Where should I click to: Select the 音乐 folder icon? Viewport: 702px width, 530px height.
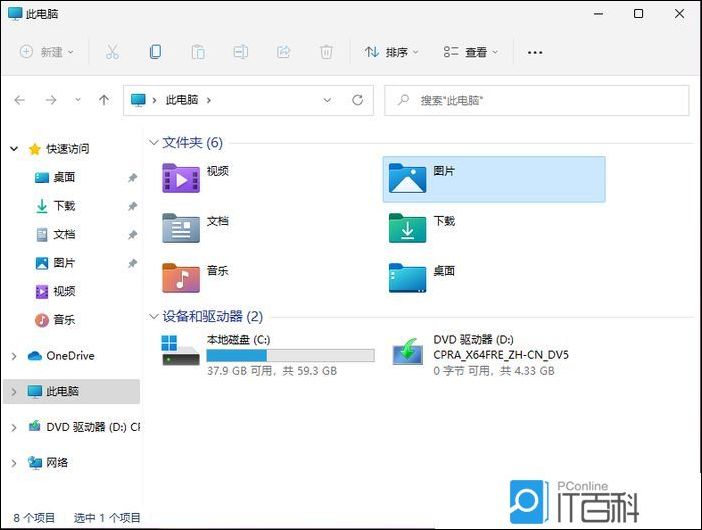(x=181, y=278)
